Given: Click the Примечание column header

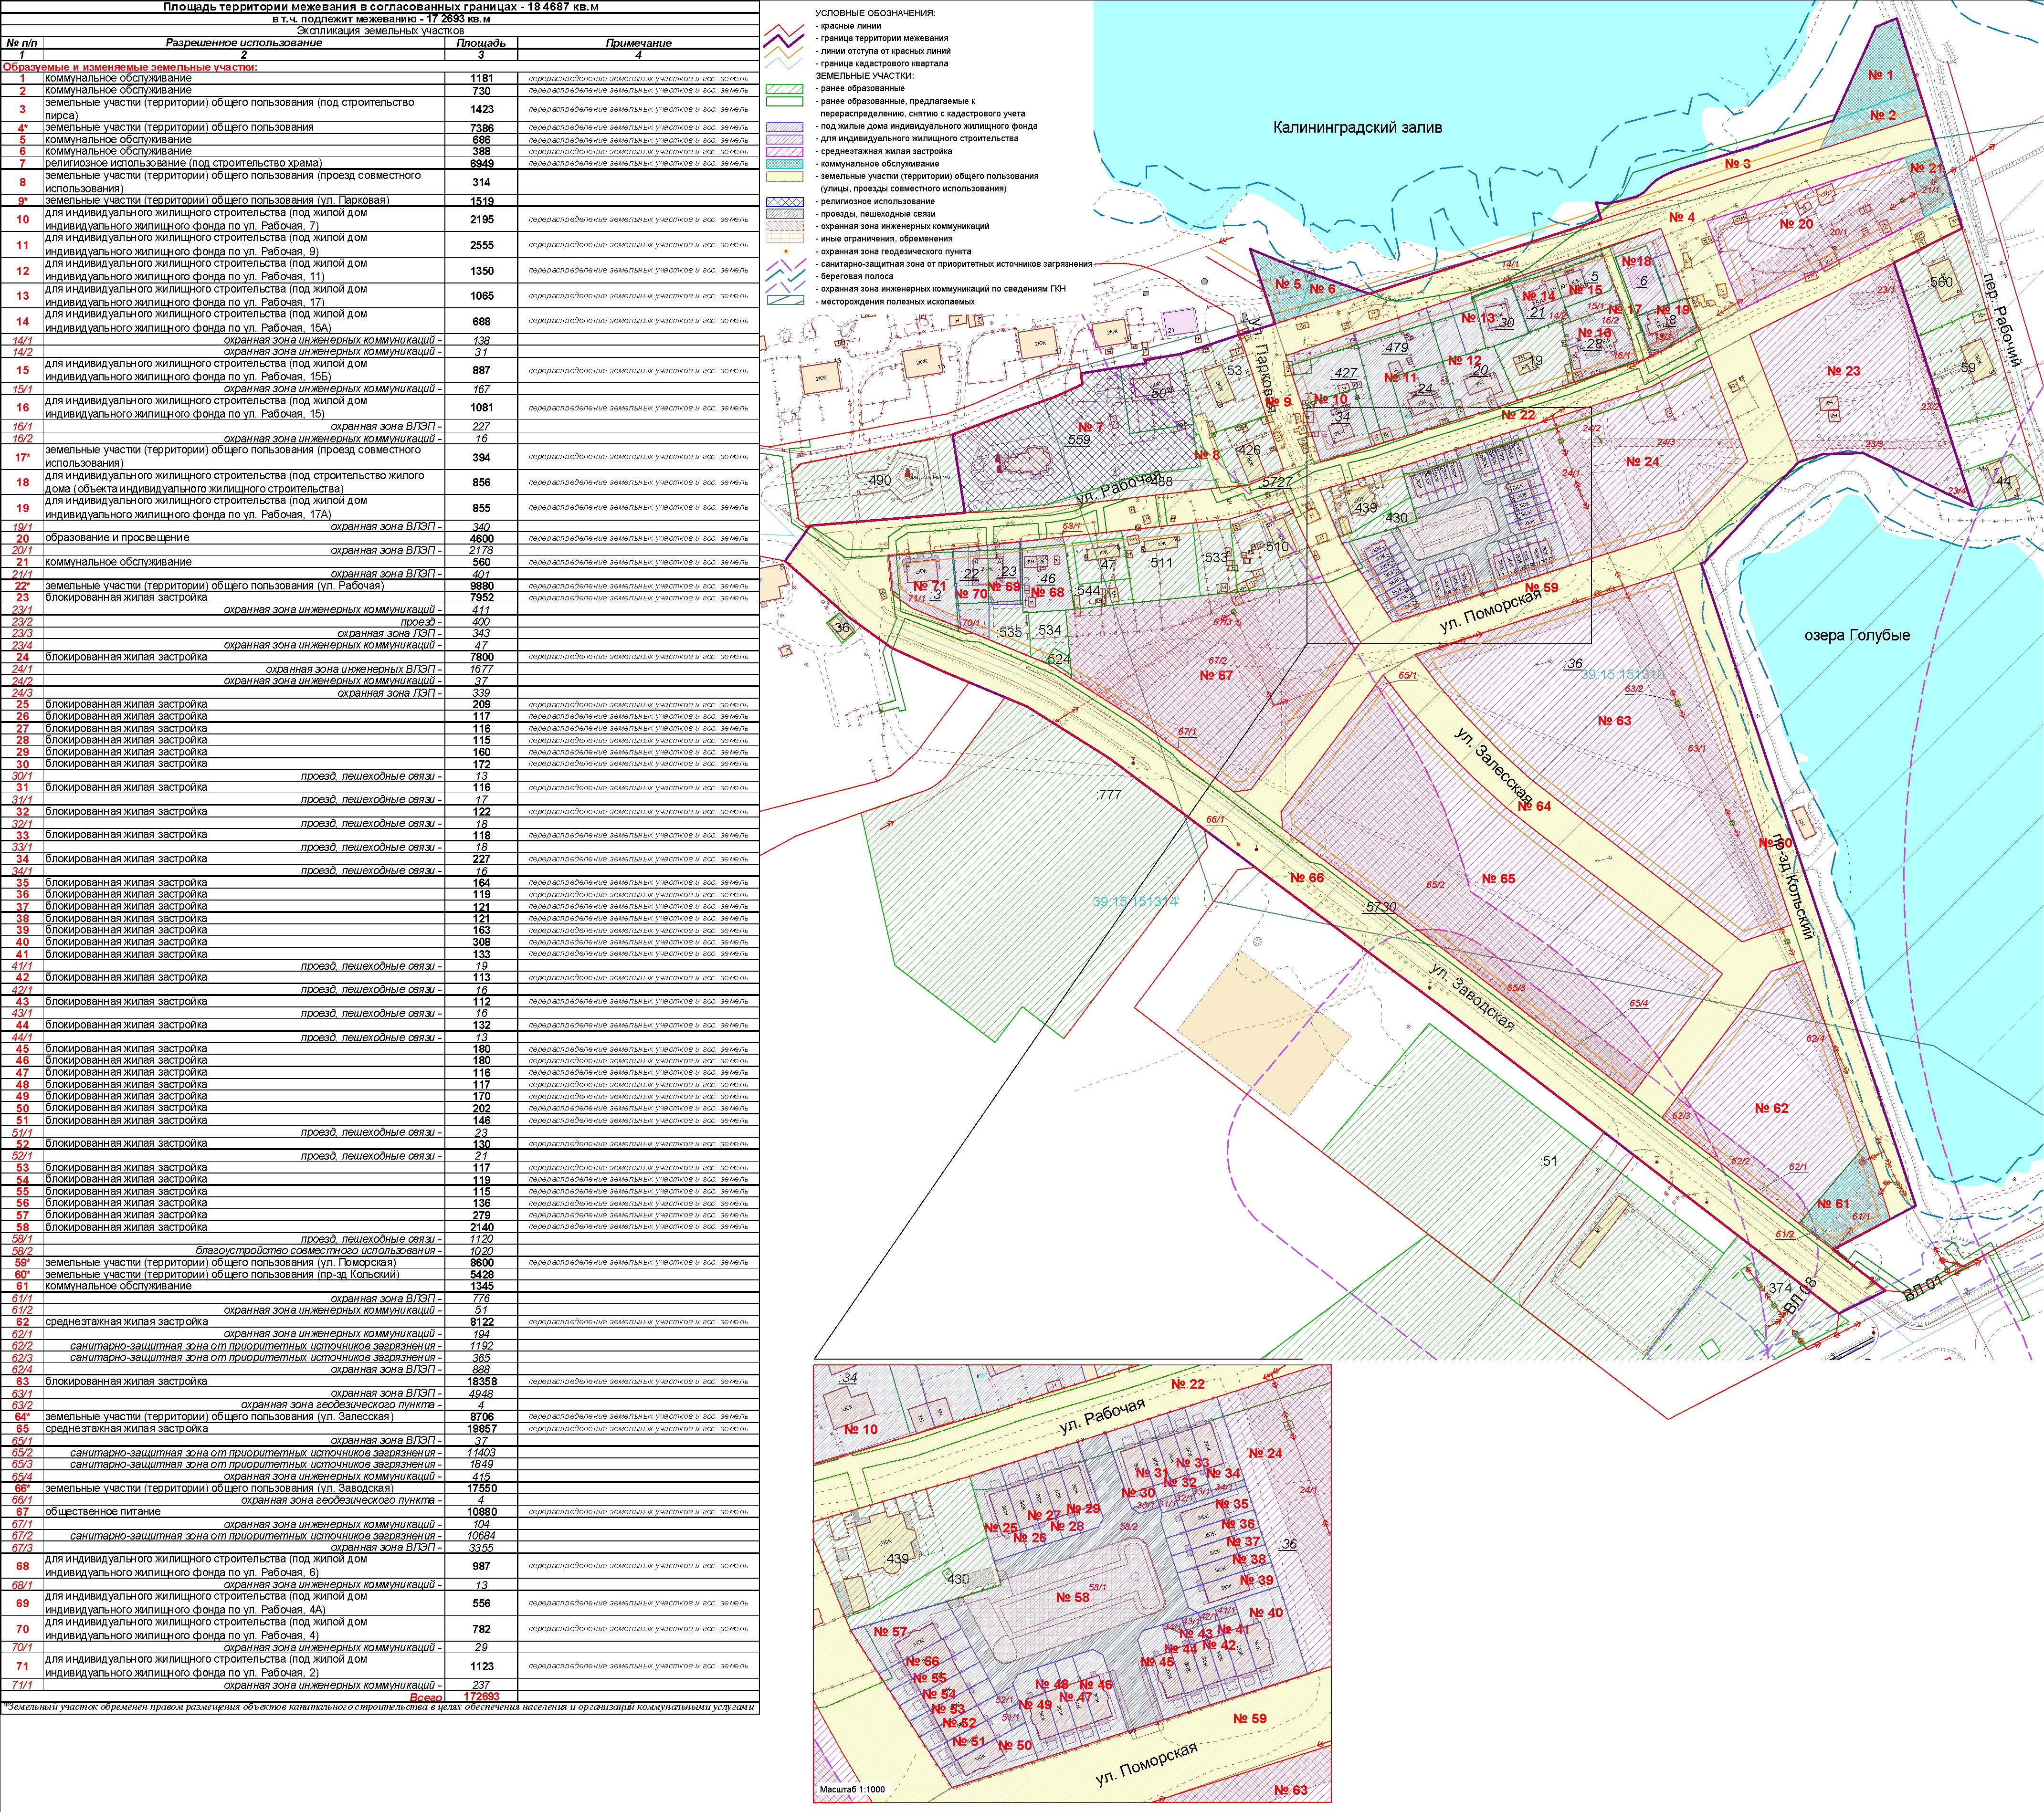Looking at the screenshot, I should (638, 43).
